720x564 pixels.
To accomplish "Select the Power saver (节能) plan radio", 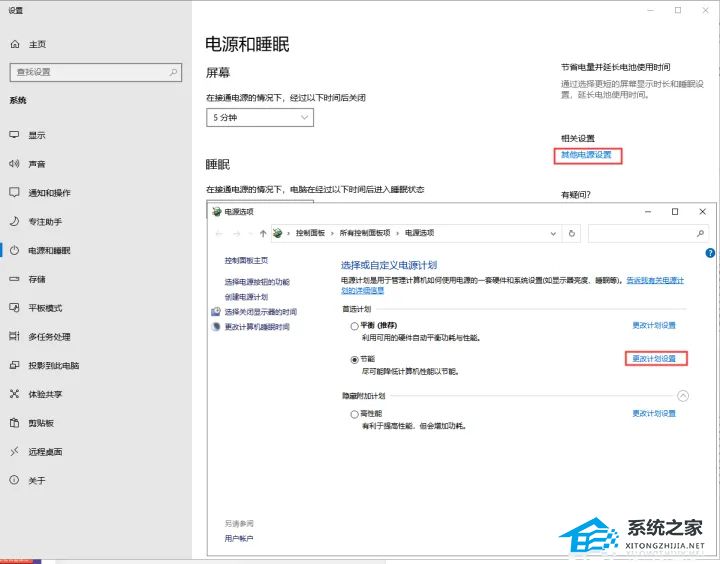I will click(354, 360).
